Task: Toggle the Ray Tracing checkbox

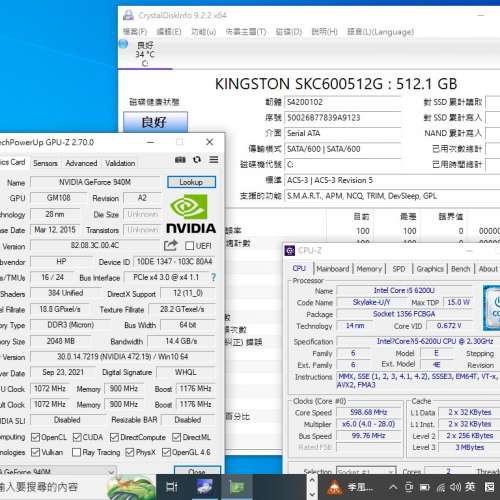Action: click(x=76, y=452)
